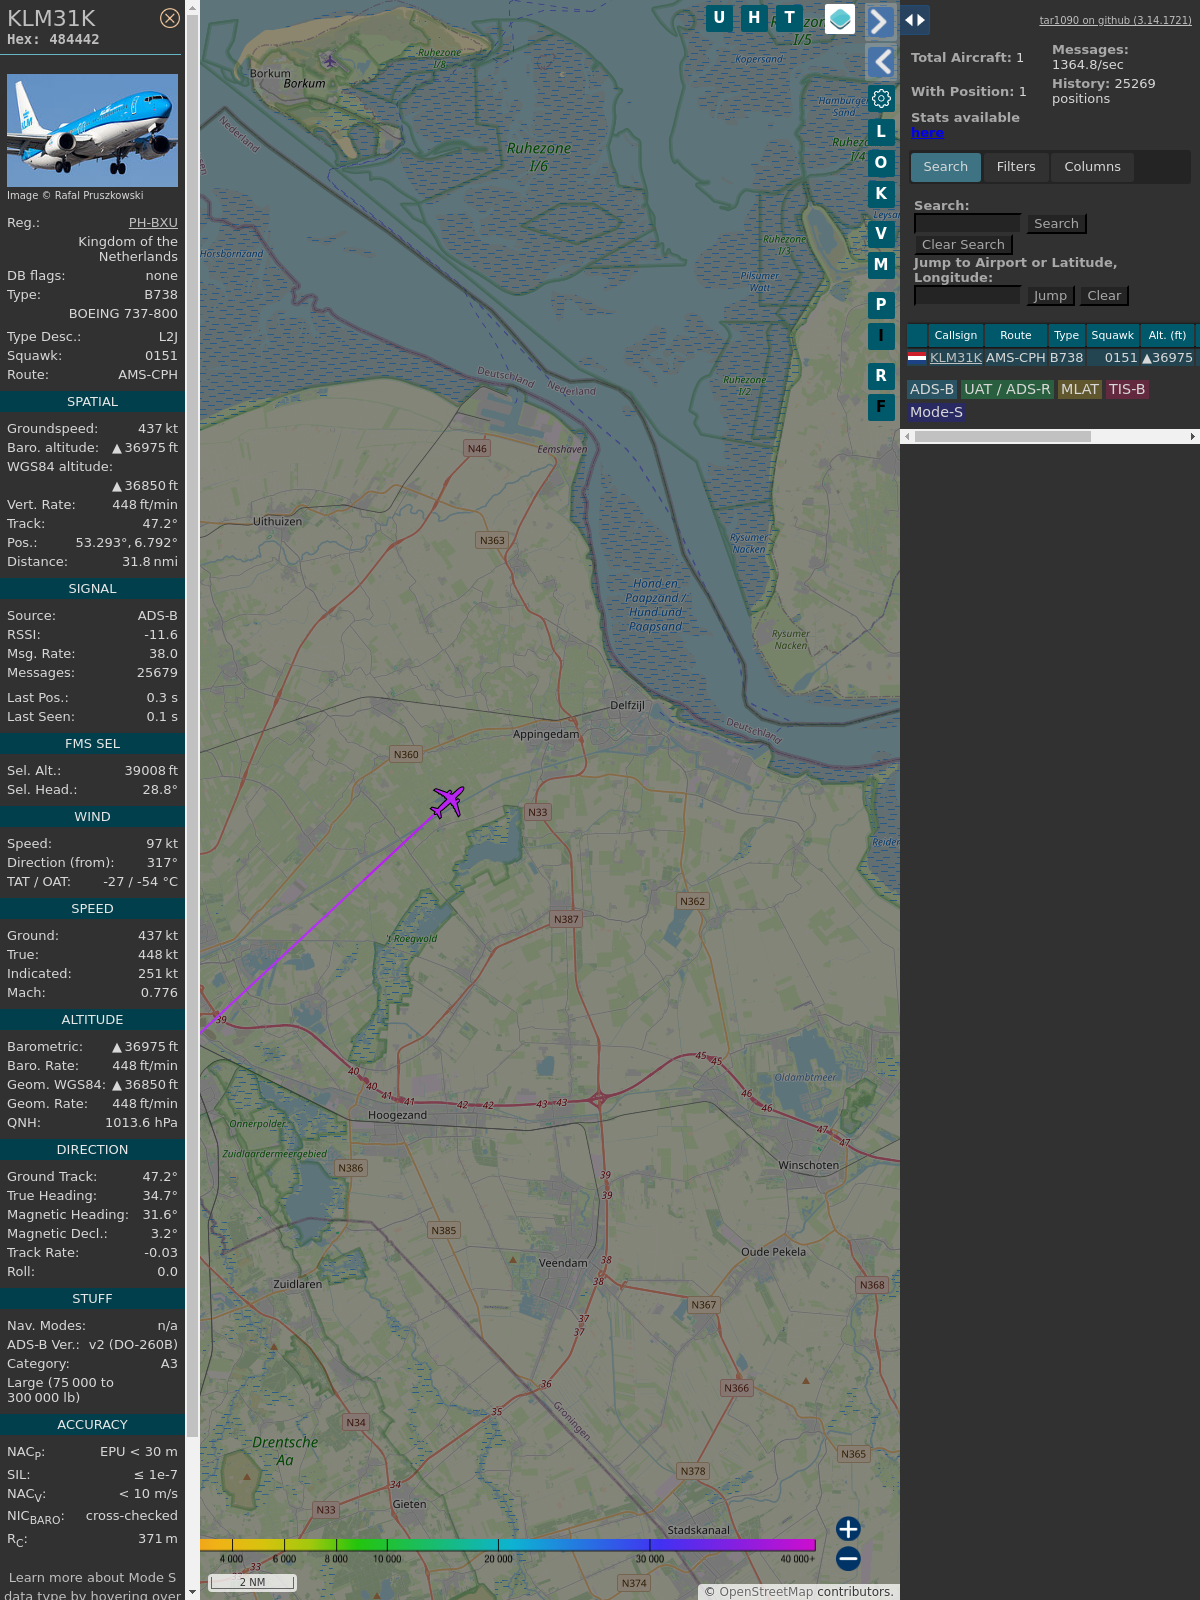Screen dimensions: 1200x1600
Task: Toggle the UAT / ADS-R source legend
Action: [1007, 390]
